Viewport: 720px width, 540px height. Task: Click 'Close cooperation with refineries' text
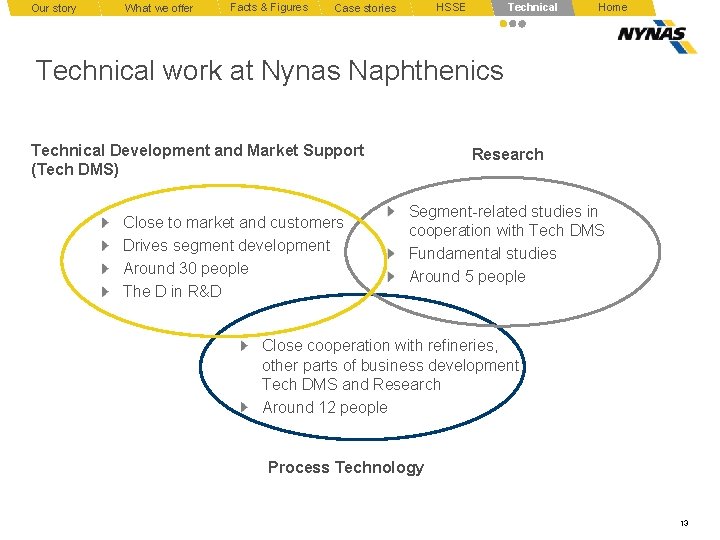[380, 345]
